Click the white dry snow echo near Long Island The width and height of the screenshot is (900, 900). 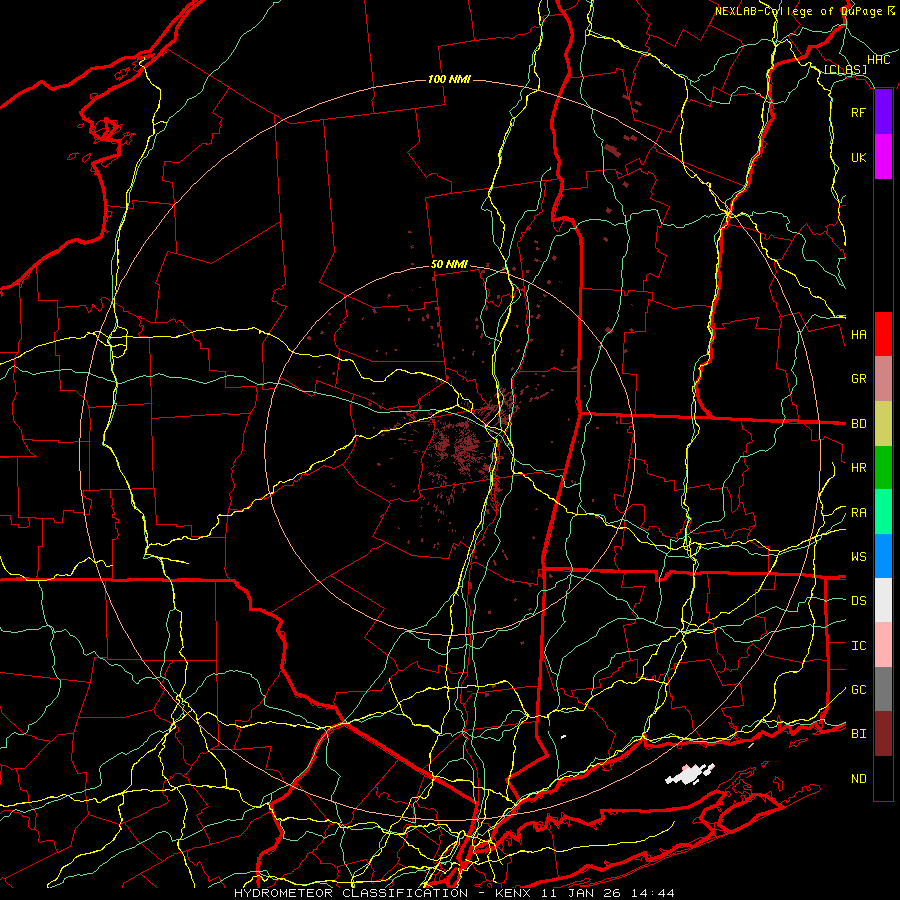tap(689, 774)
